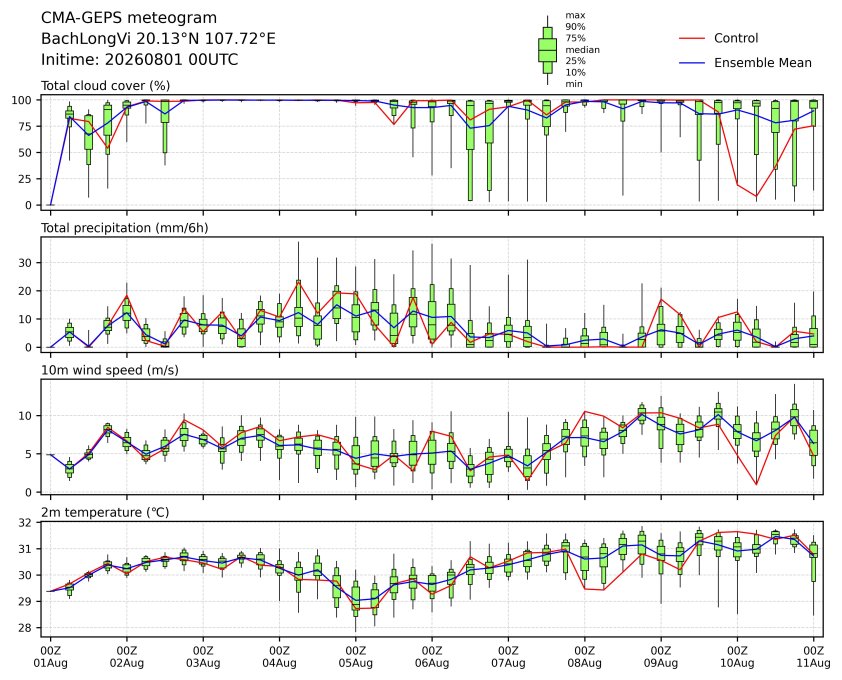The image size is (842, 680).
Task: Click the green box-plot legend icon
Action: [x=547, y=50]
